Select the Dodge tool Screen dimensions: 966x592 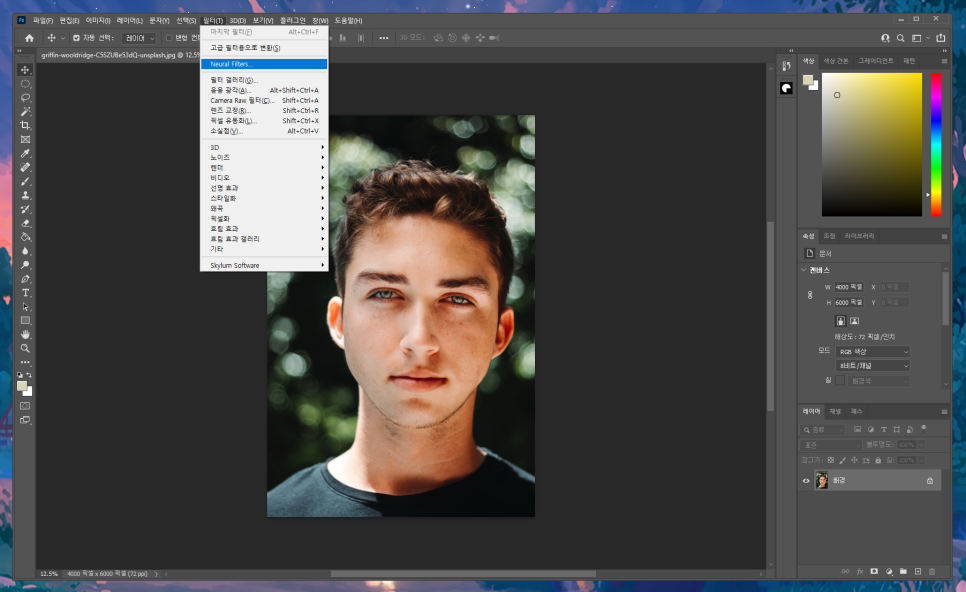pyautogui.click(x=25, y=265)
